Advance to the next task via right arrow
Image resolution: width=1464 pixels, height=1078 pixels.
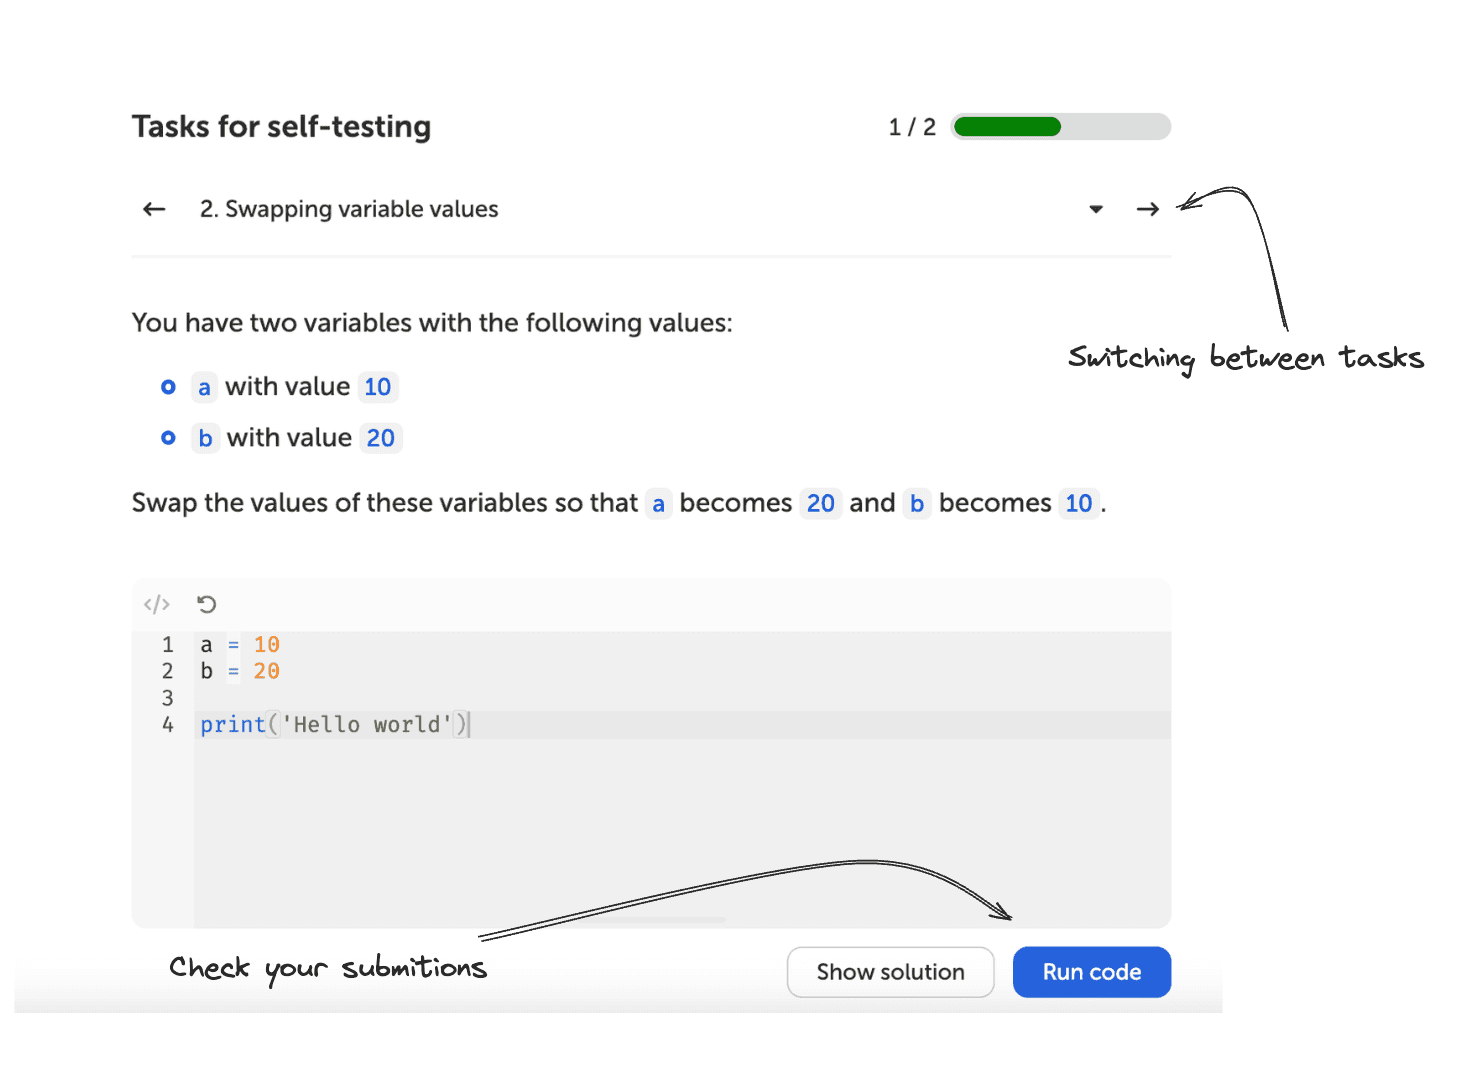coord(1147,208)
